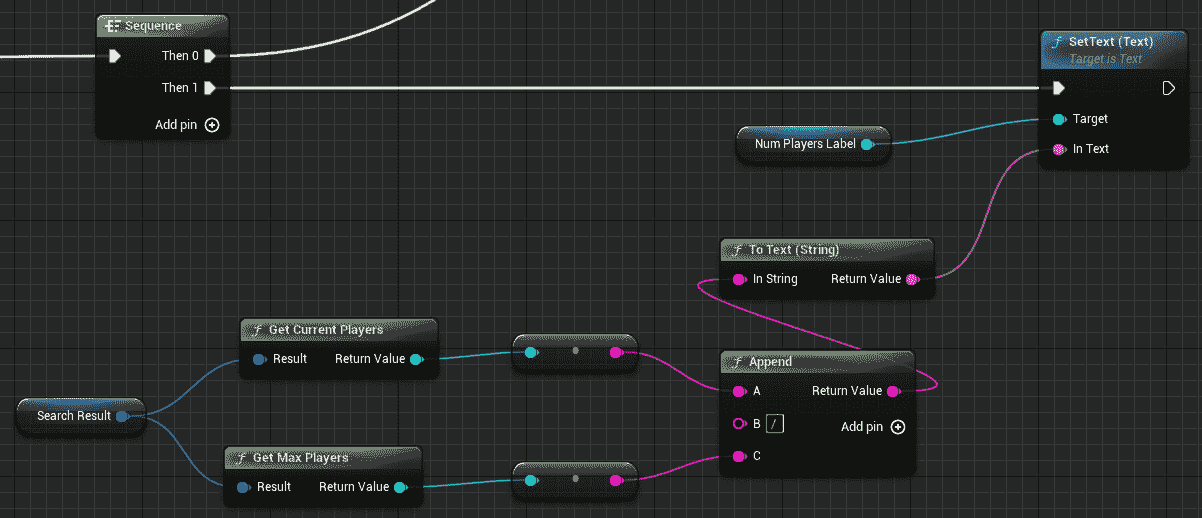Click the SetText output execution pin

1168,88
